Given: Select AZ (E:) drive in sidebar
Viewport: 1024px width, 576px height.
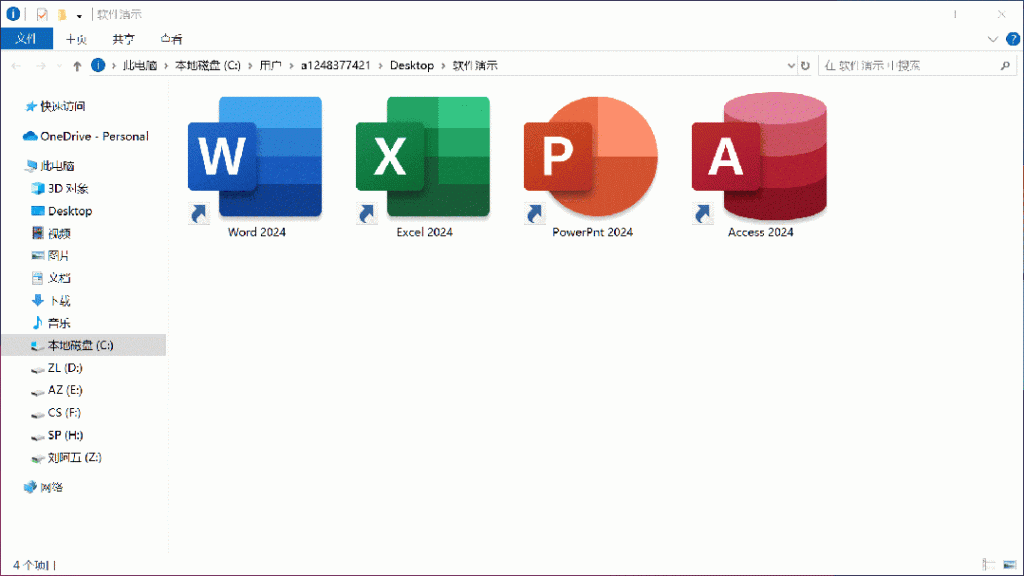Looking at the screenshot, I should (65, 390).
